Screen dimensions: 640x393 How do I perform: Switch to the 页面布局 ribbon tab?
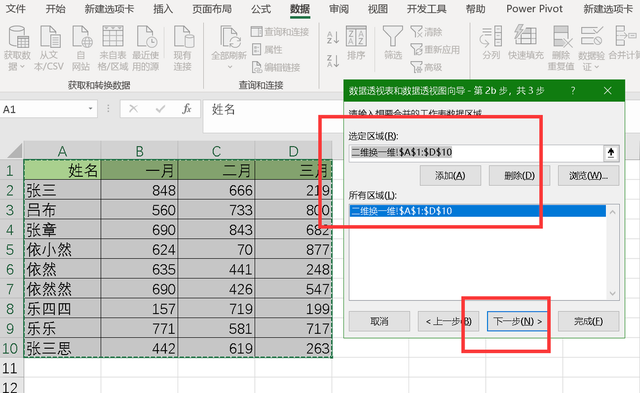(212, 9)
